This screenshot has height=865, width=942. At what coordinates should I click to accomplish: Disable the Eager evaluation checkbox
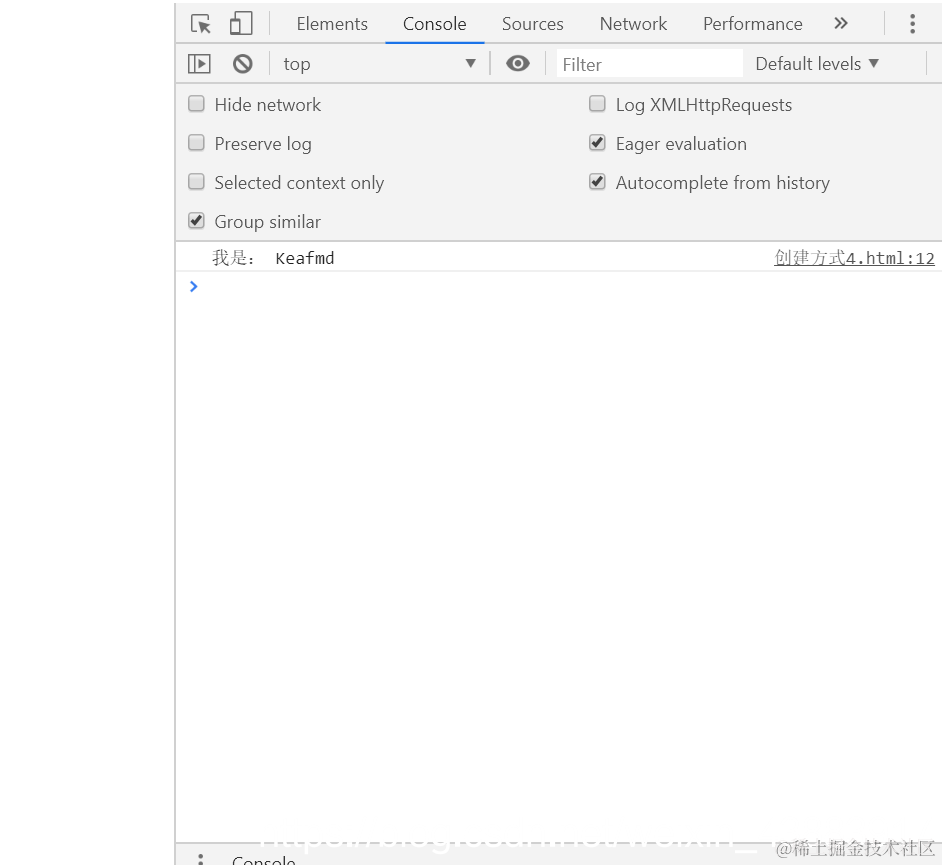(x=597, y=143)
